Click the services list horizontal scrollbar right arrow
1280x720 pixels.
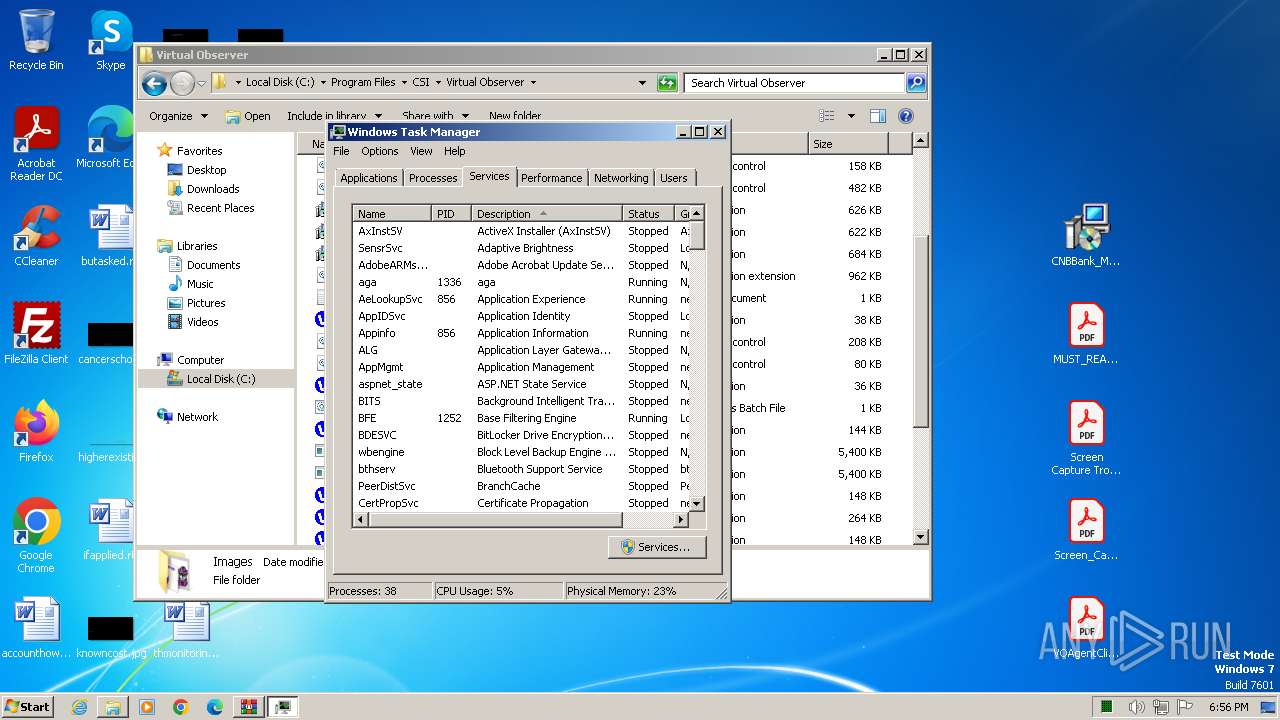(x=681, y=520)
